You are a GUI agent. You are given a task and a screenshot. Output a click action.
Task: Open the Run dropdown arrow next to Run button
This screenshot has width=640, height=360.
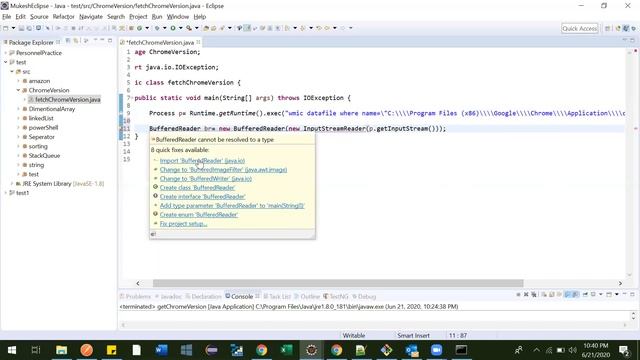point(180,28)
